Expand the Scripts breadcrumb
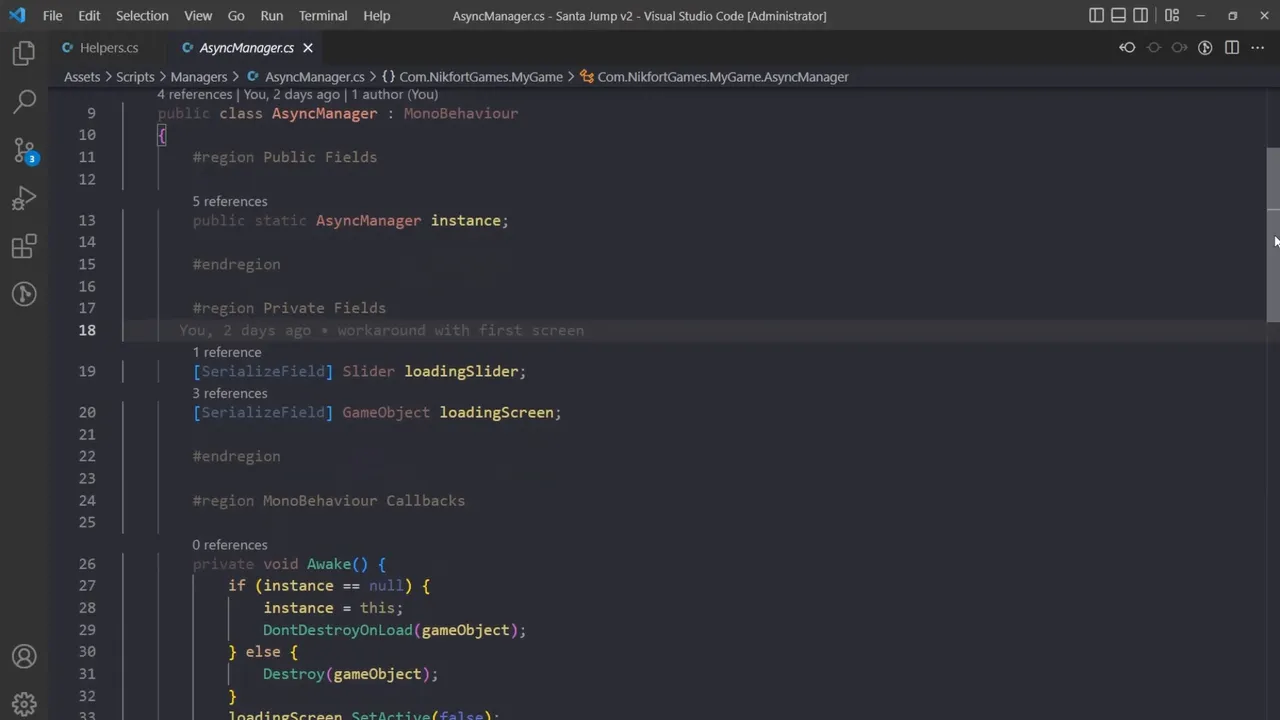The height and width of the screenshot is (720, 1280). click(x=135, y=77)
